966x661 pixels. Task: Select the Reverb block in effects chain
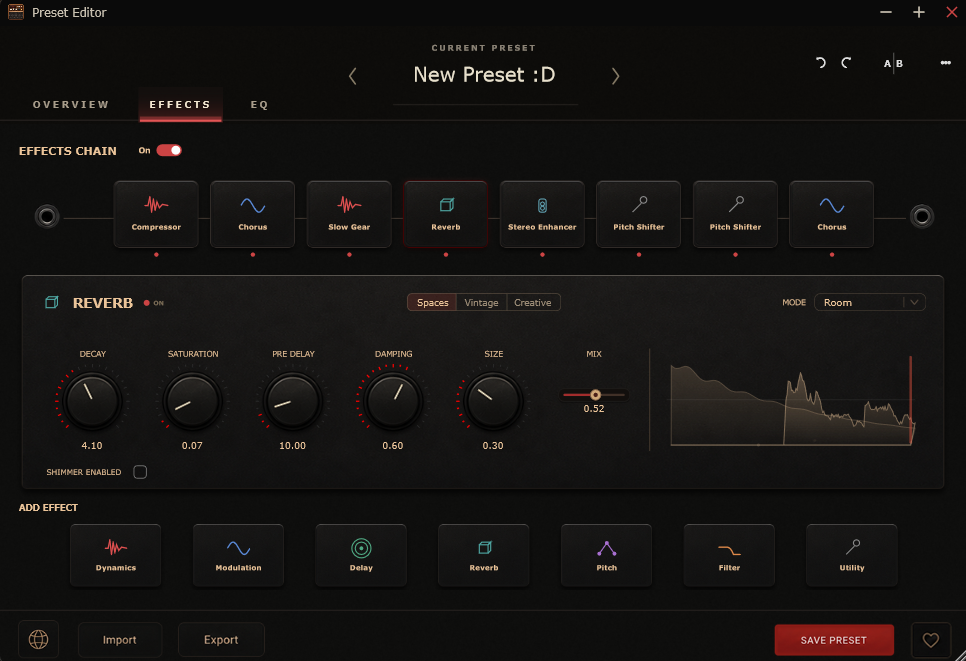(x=445, y=214)
